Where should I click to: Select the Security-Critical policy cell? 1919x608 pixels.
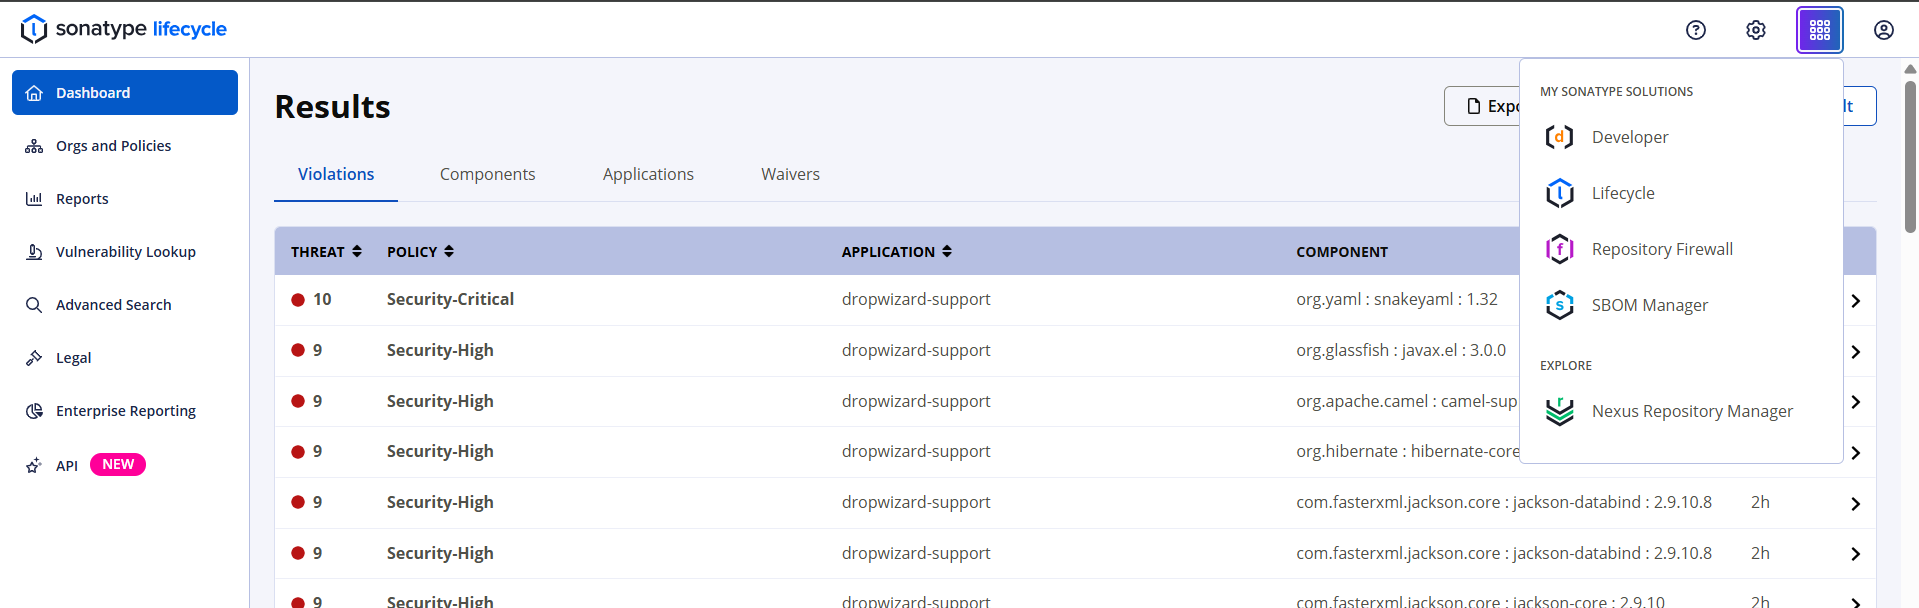click(451, 299)
